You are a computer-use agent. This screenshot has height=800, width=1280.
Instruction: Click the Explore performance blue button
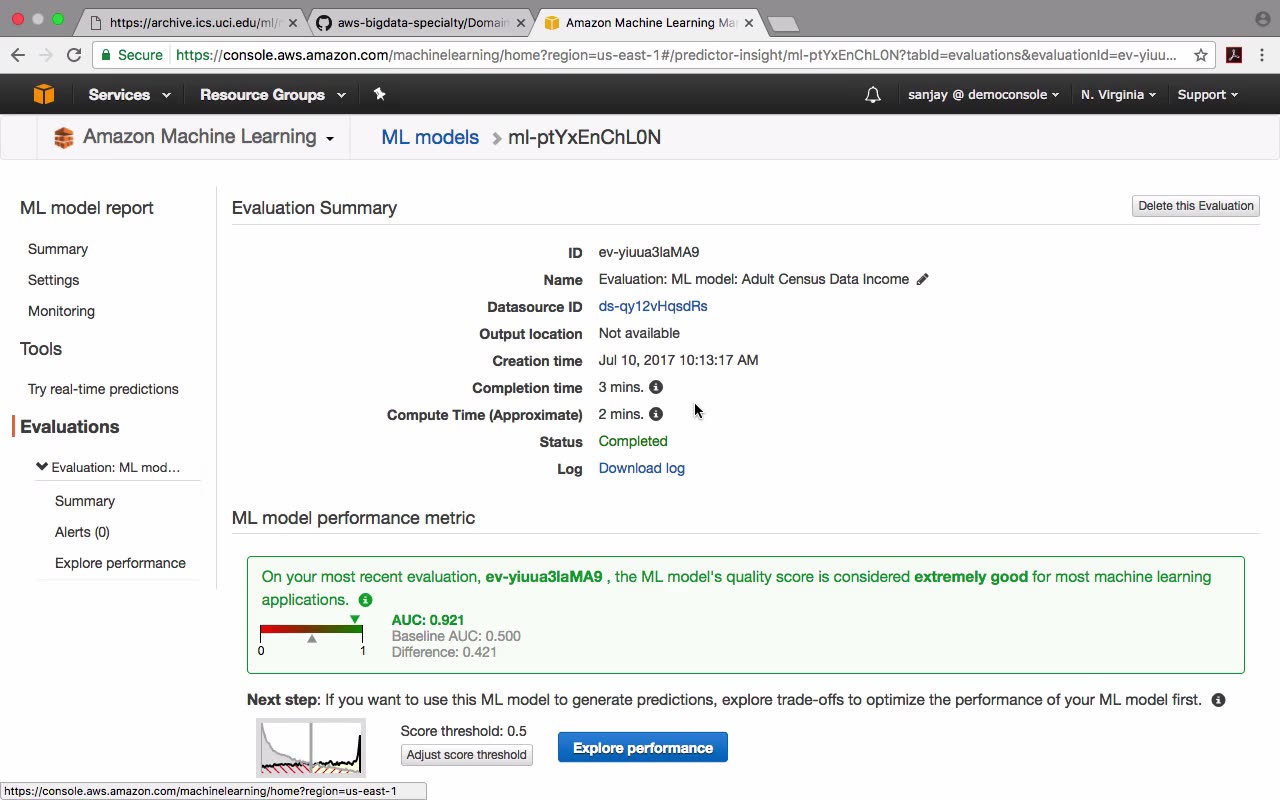[643, 748]
